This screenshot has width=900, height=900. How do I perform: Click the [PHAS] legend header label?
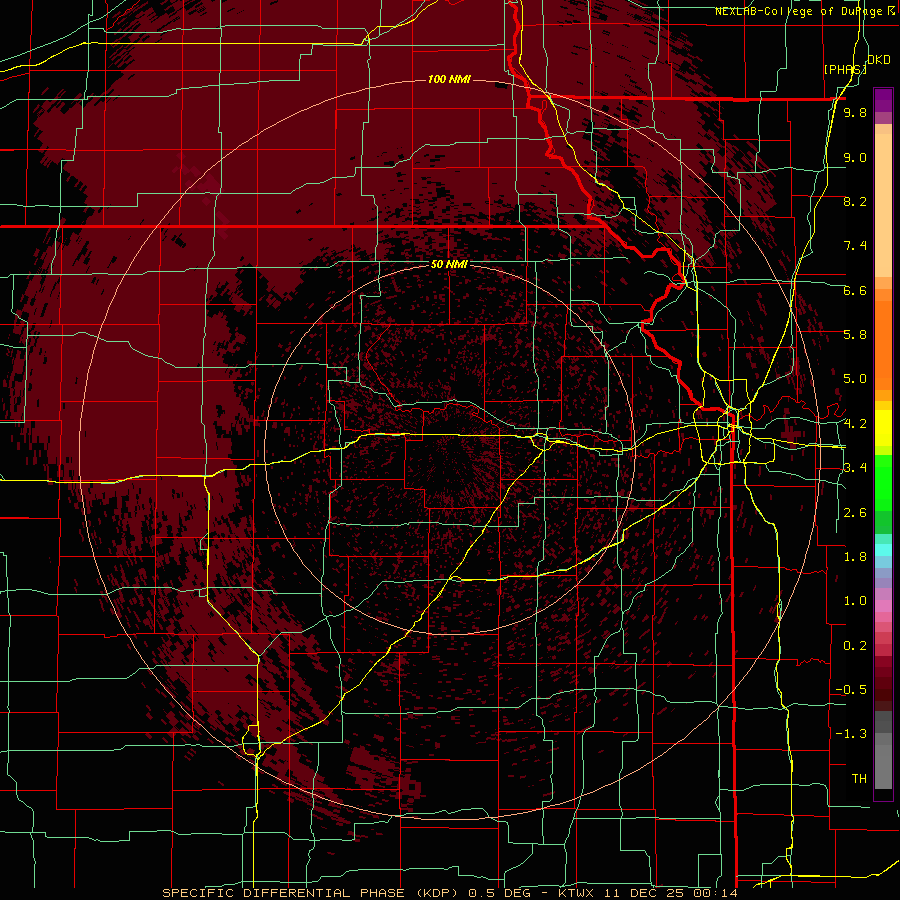pyautogui.click(x=844, y=69)
